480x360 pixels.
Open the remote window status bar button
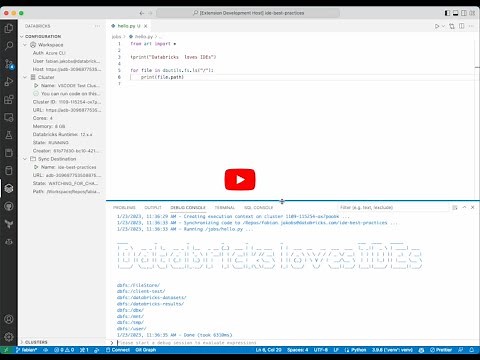pyautogui.click(x=6, y=350)
